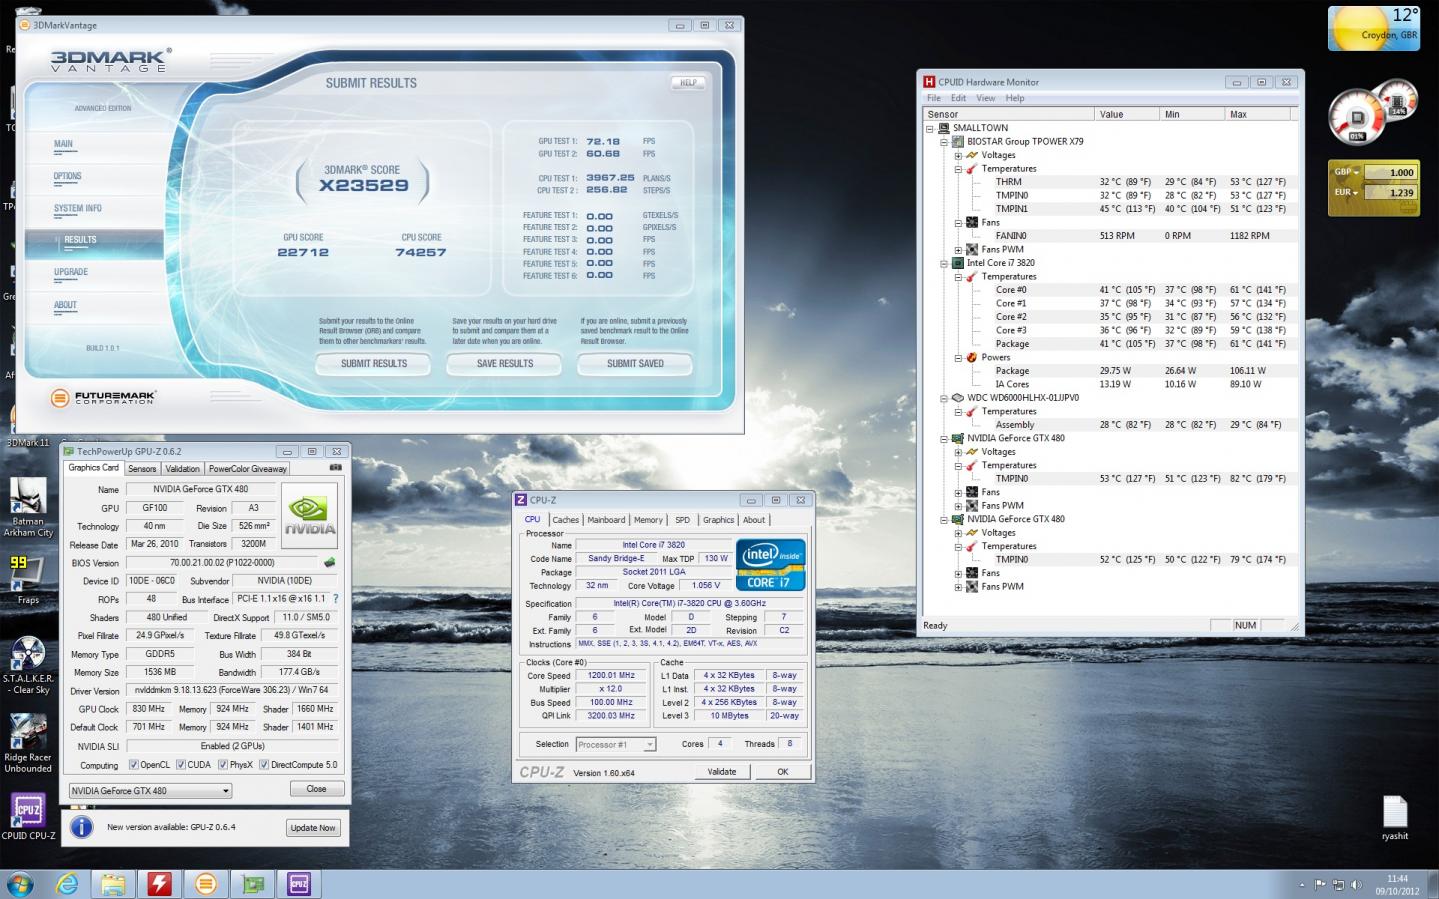Screen dimensions: 1439x899
Task: Click the Close button in GPU-Z
Action: point(316,789)
